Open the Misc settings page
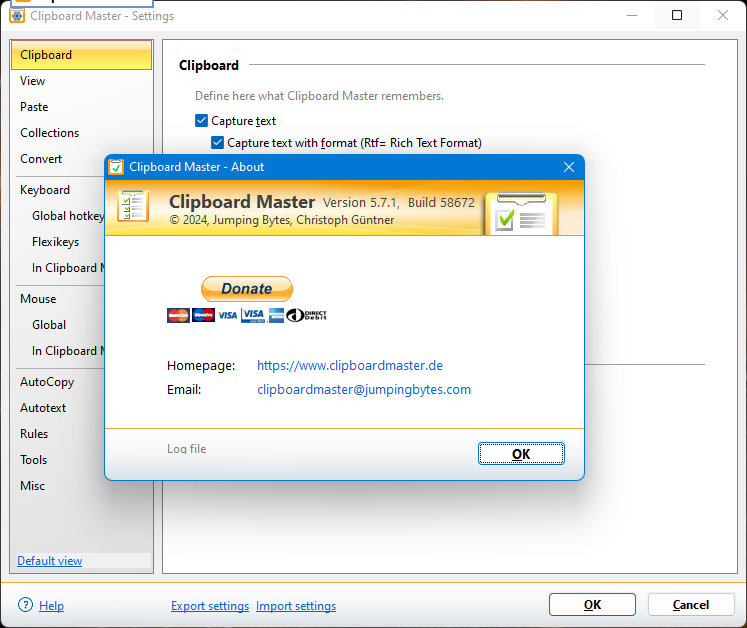The image size is (747, 628). (x=32, y=486)
